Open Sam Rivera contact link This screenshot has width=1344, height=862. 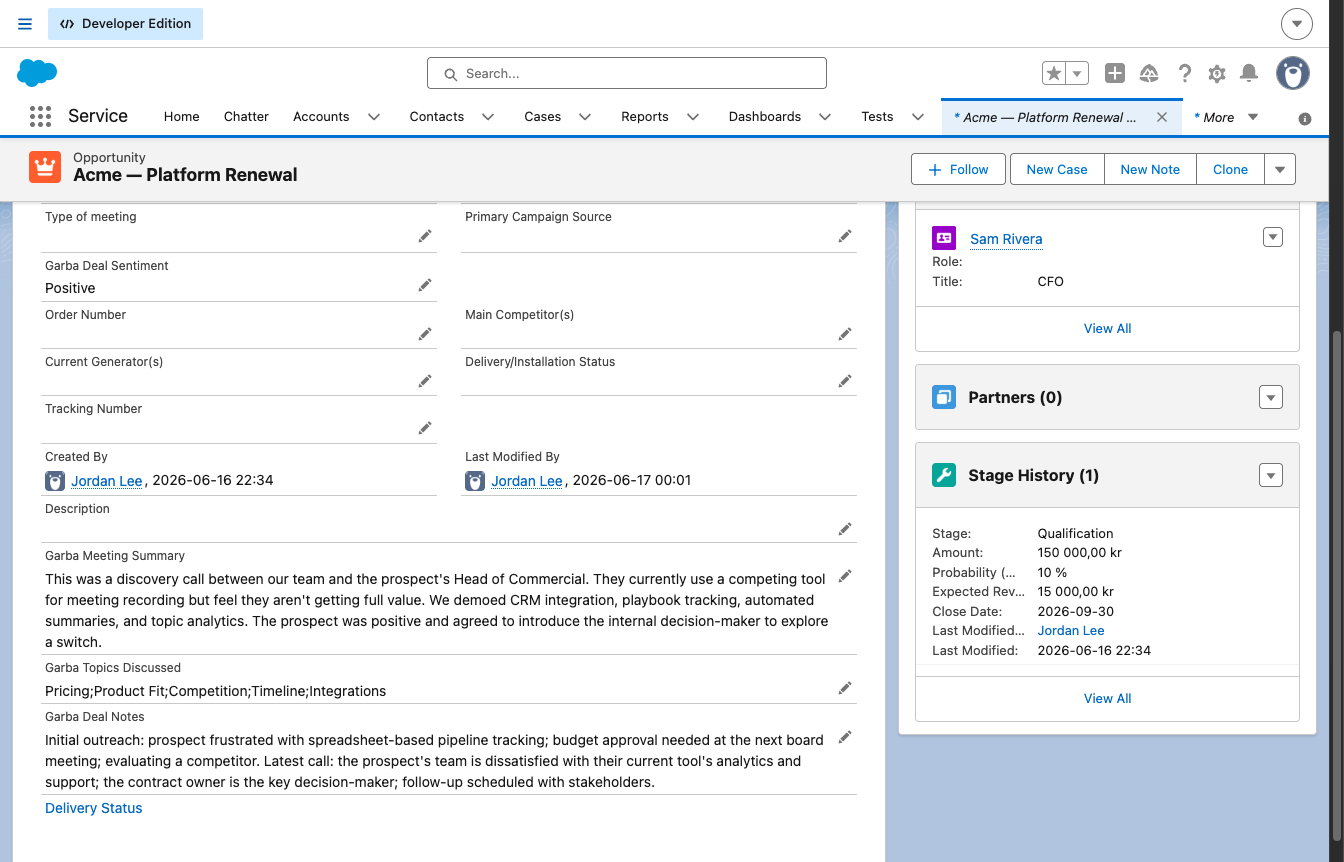click(1006, 239)
